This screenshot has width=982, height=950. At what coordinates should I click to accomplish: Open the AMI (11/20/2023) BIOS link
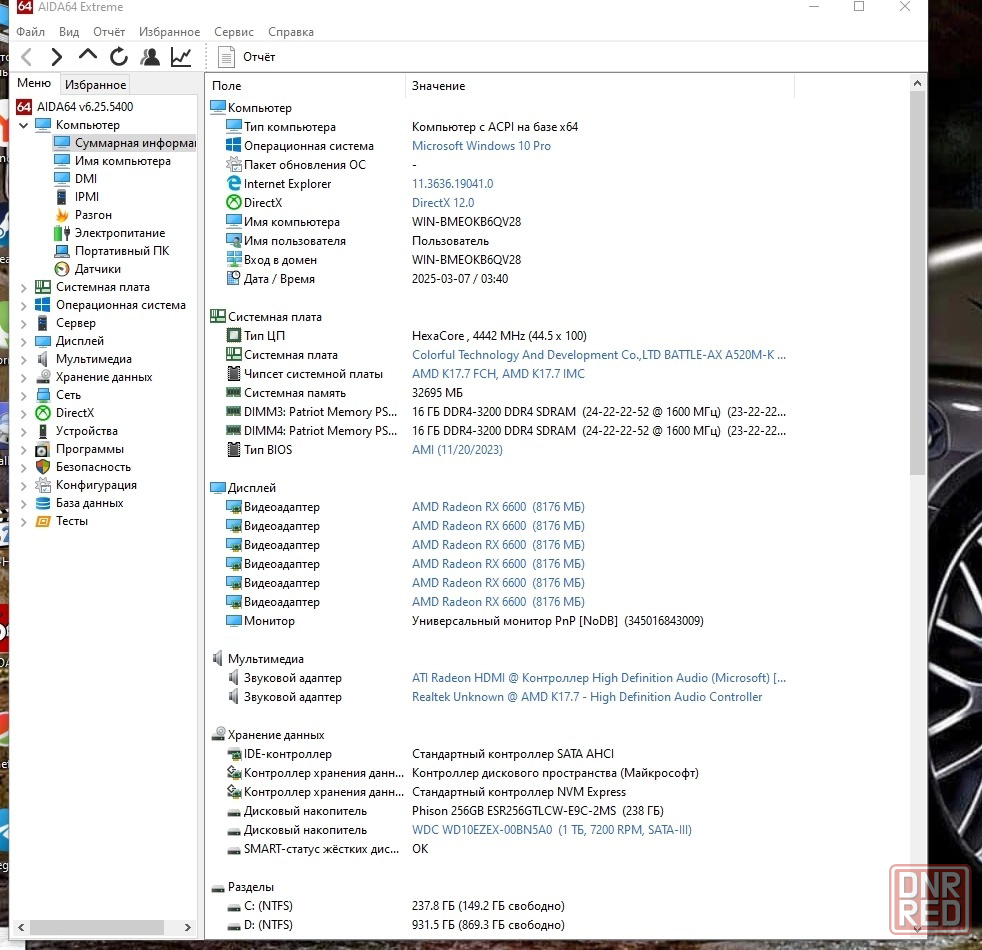click(457, 450)
